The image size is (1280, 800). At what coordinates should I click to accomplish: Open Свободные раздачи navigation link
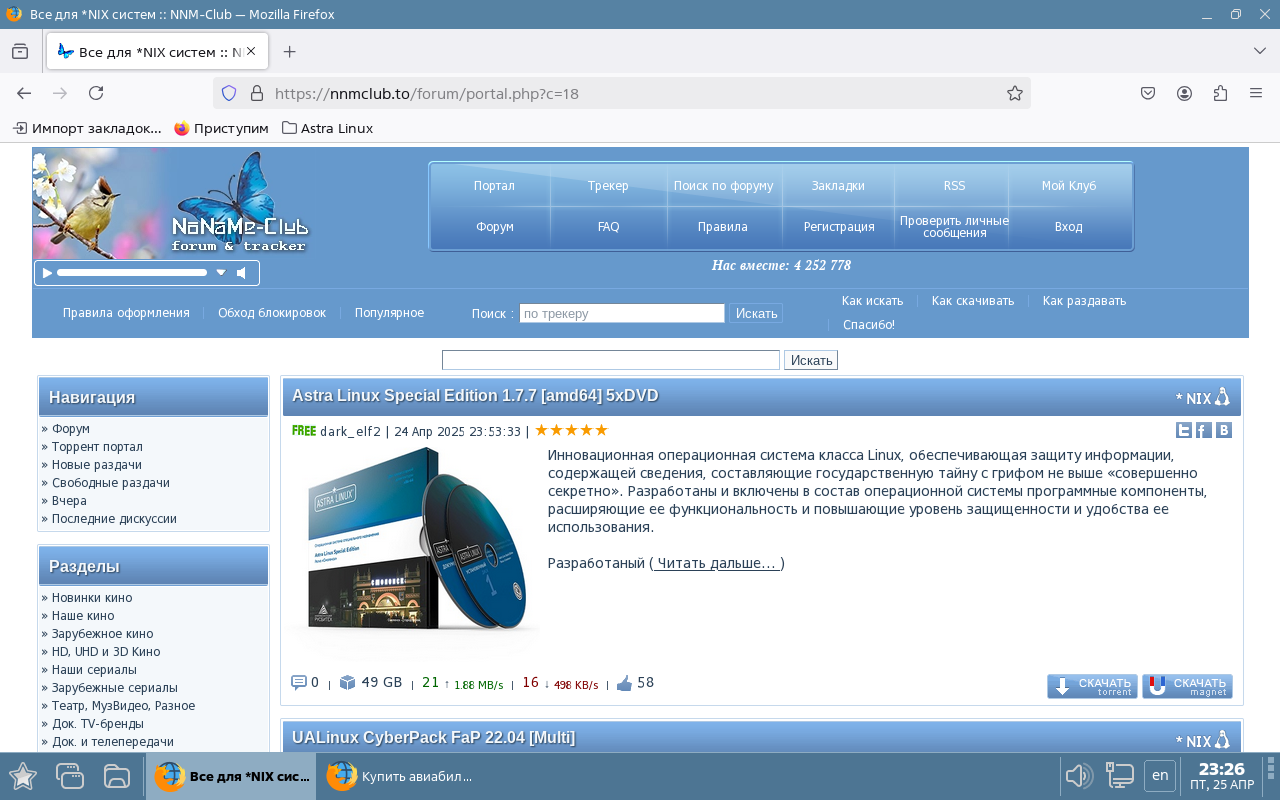(110, 482)
